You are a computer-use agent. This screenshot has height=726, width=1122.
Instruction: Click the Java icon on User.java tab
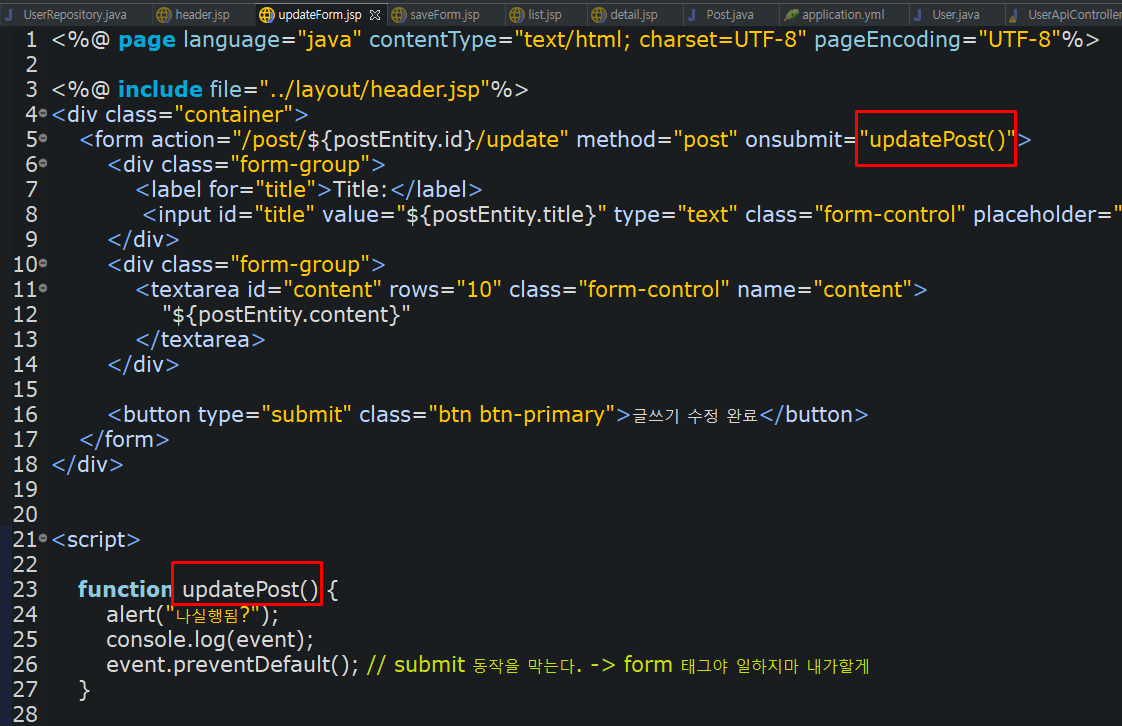tap(916, 14)
